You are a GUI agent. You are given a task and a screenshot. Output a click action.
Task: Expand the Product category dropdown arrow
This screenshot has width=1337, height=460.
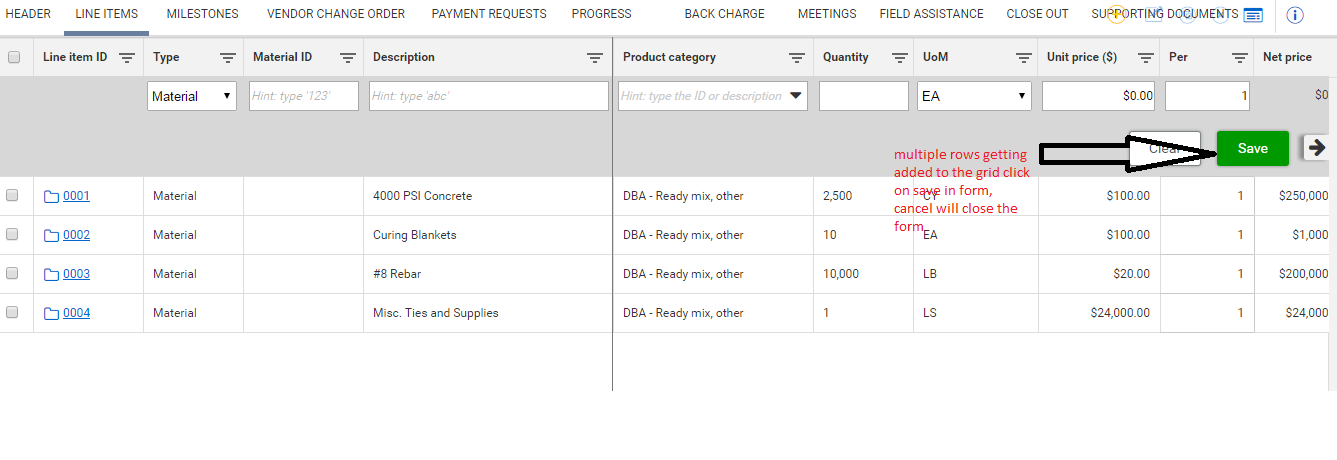(x=796, y=97)
